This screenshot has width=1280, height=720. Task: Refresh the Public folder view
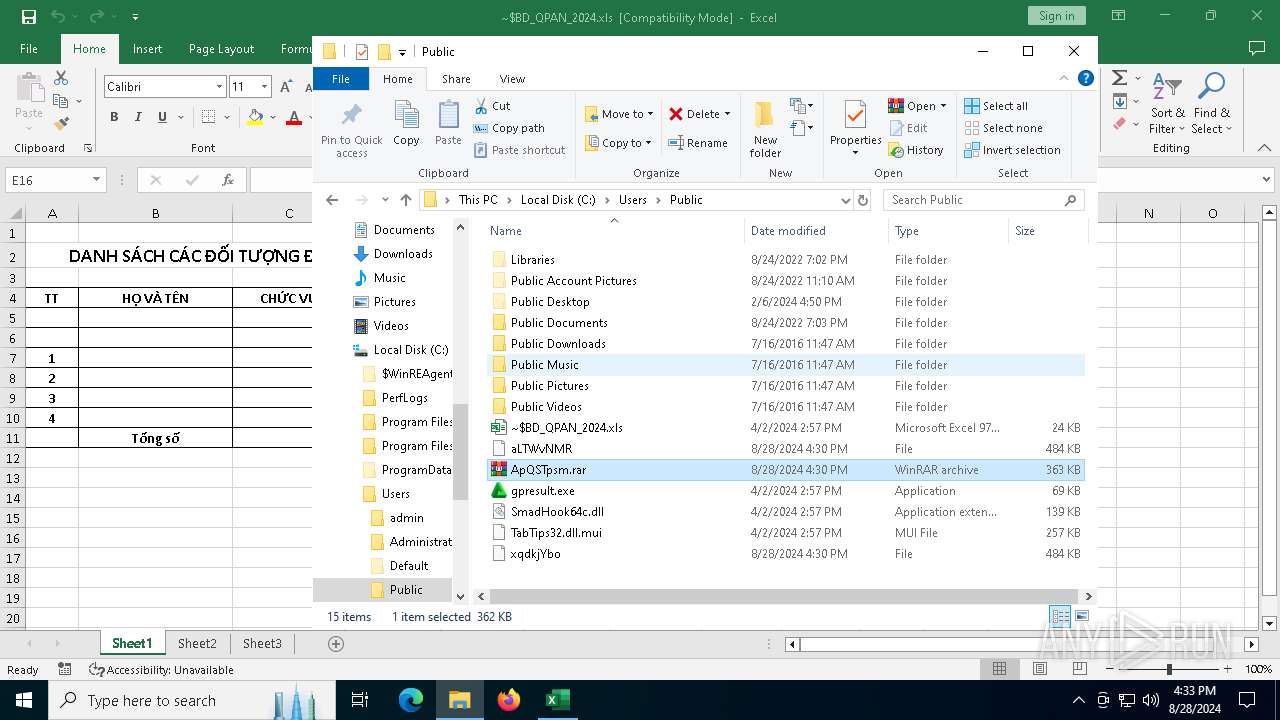[863, 200]
